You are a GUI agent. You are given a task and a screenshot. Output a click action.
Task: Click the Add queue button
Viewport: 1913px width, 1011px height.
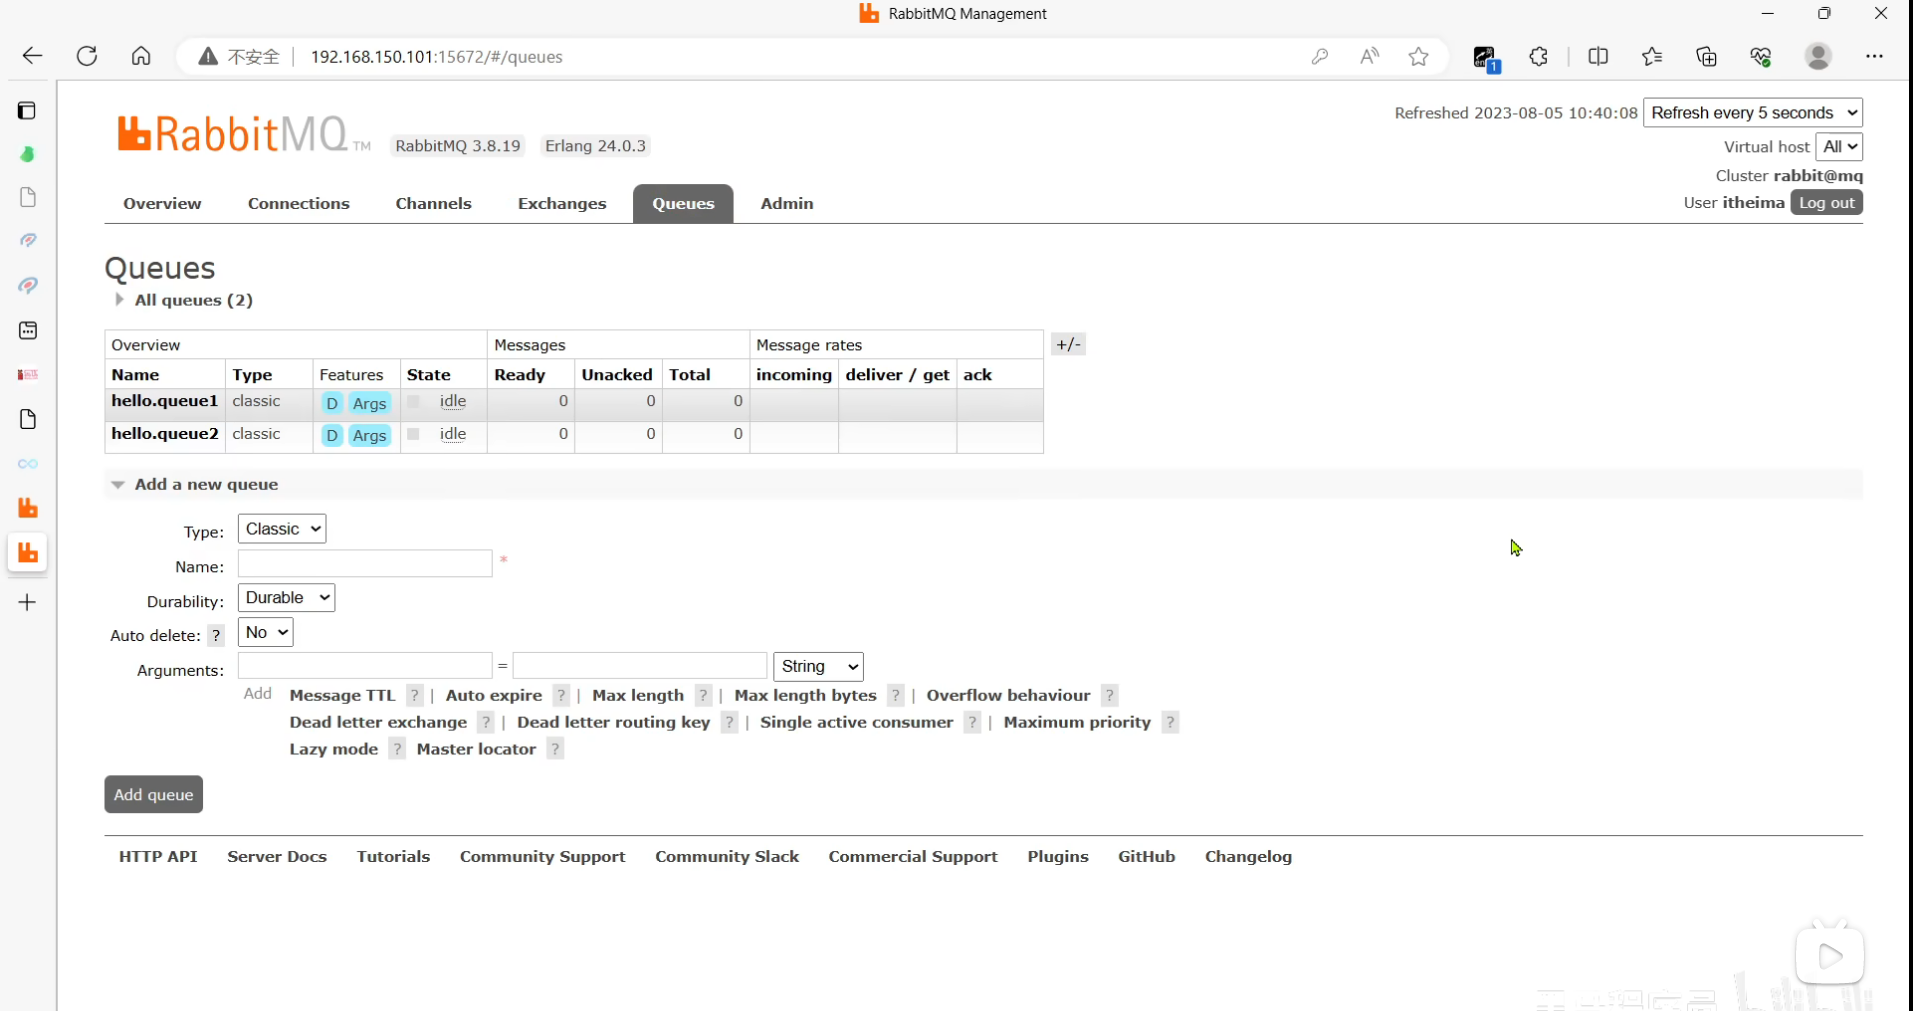(153, 794)
